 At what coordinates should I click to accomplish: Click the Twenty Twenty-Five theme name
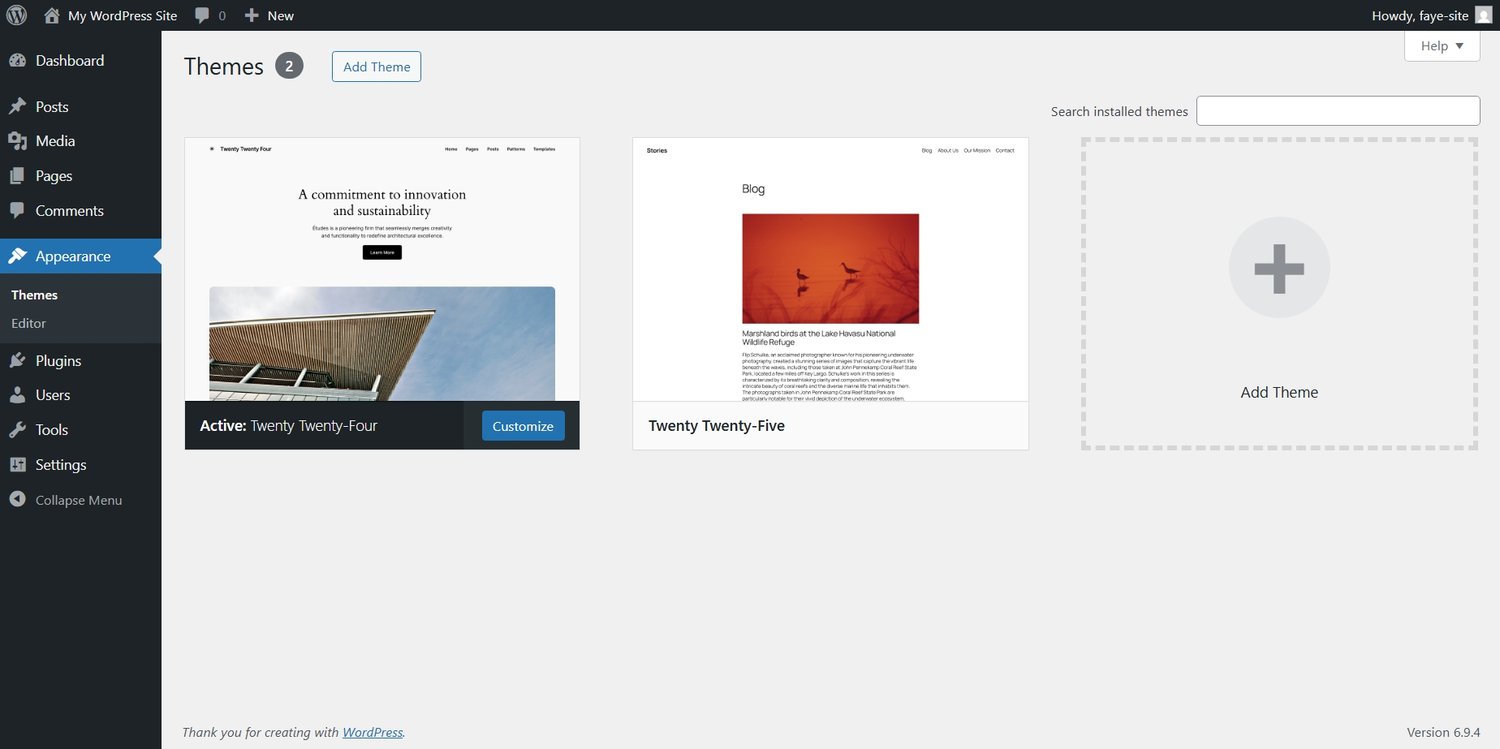pyautogui.click(x=716, y=426)
